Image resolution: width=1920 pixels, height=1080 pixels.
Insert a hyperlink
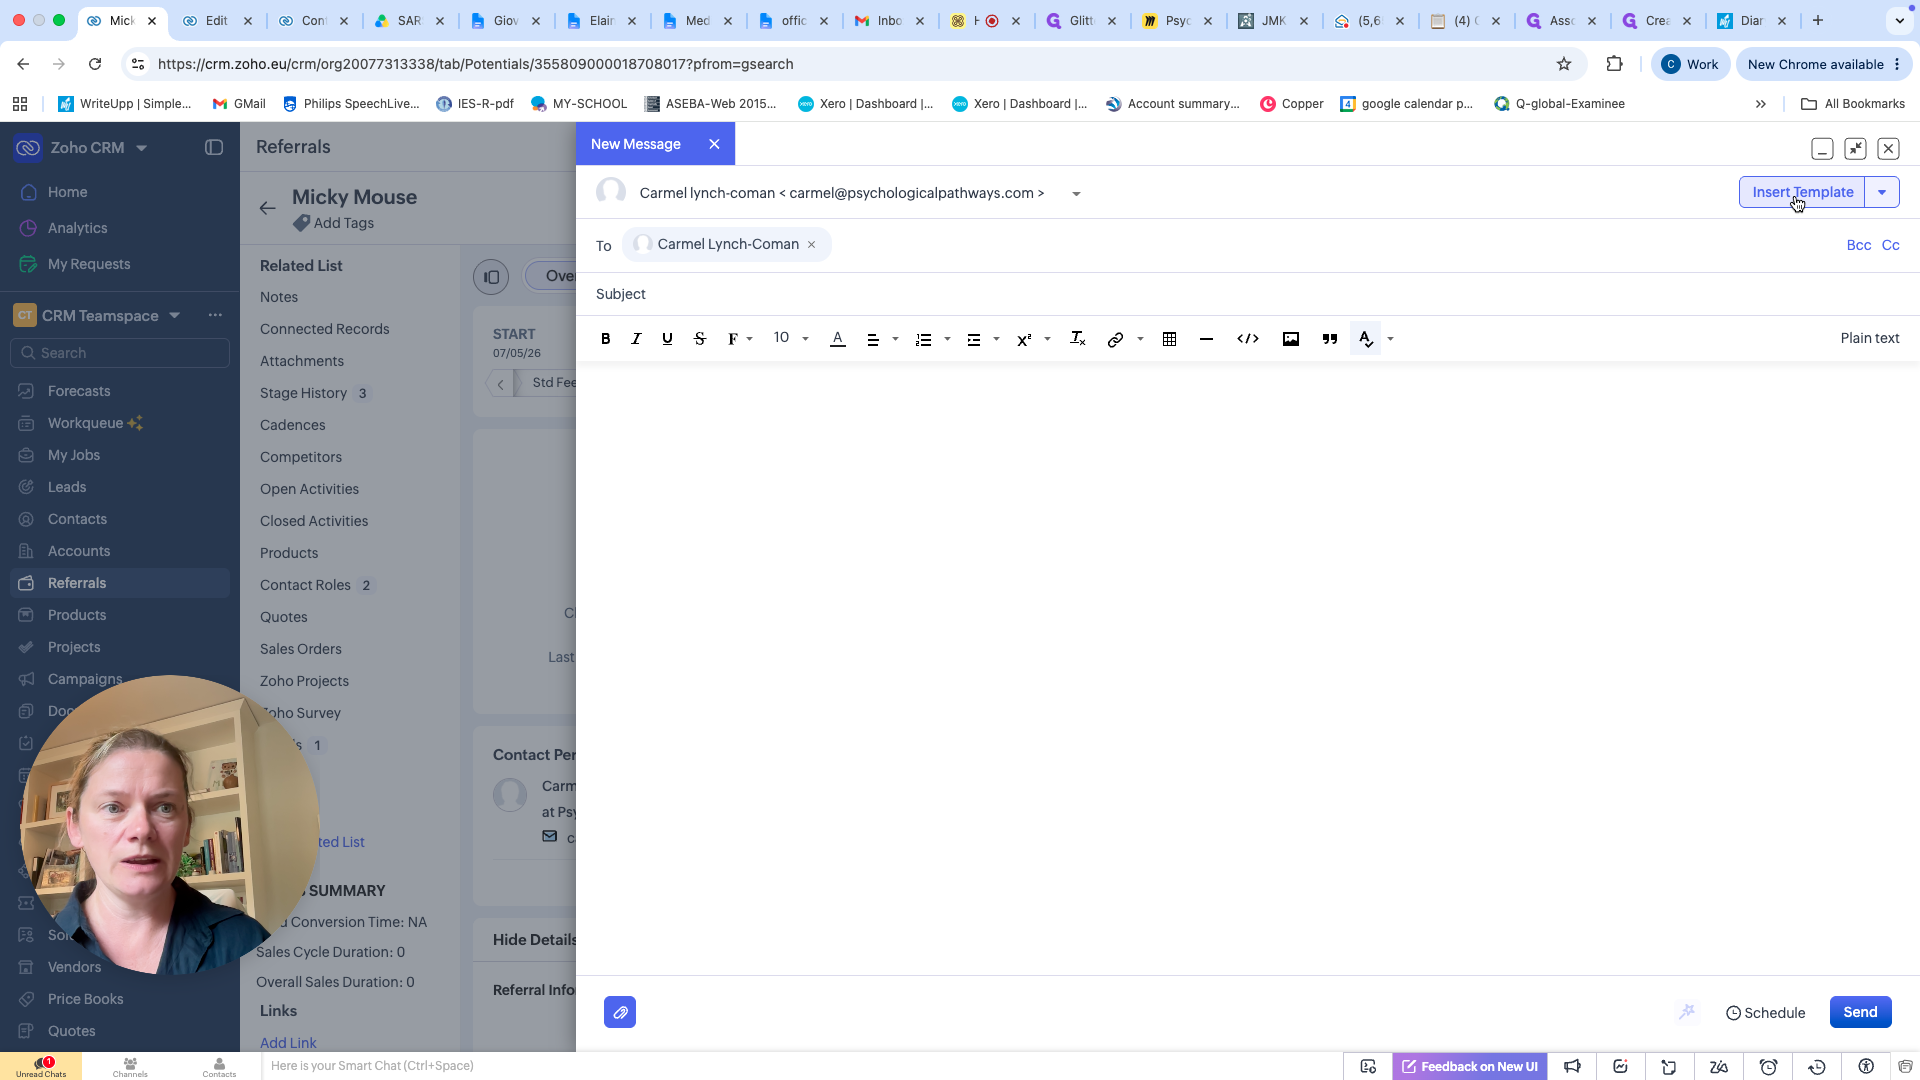coord(1115,339)
